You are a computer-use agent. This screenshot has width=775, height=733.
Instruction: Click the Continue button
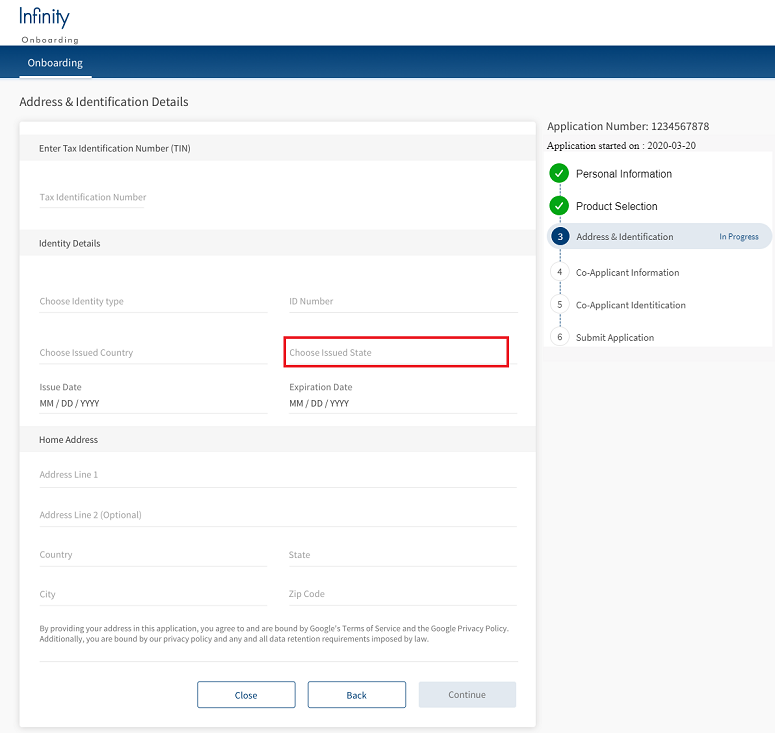[467, 695]
